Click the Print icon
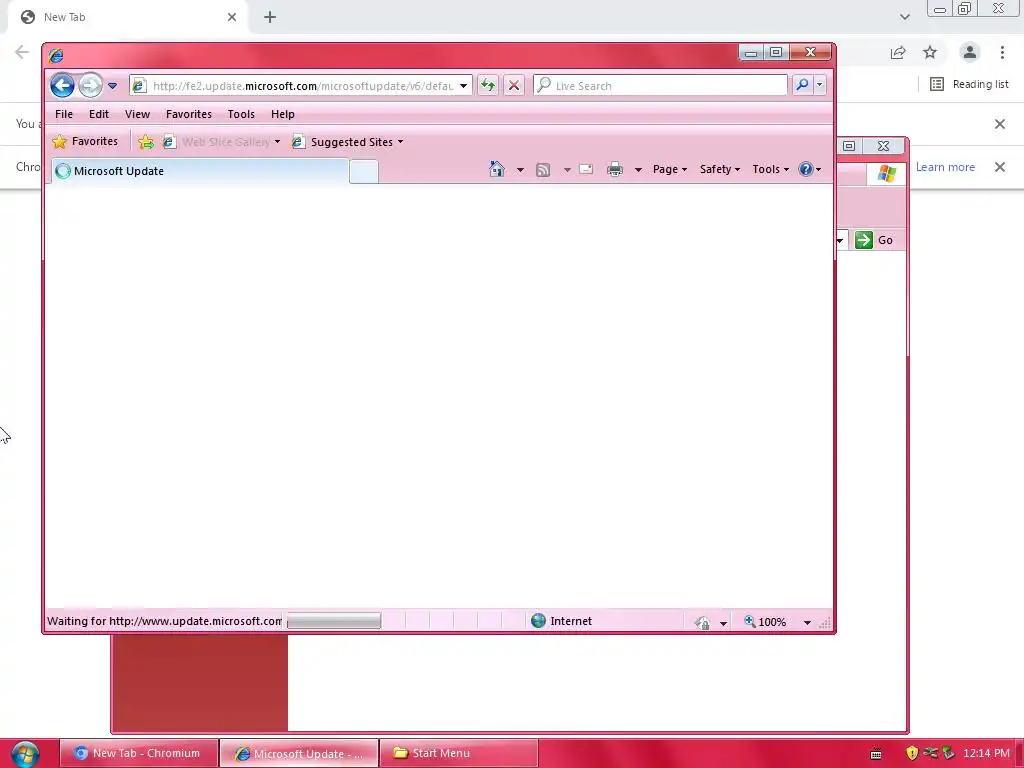 point(615,170)
